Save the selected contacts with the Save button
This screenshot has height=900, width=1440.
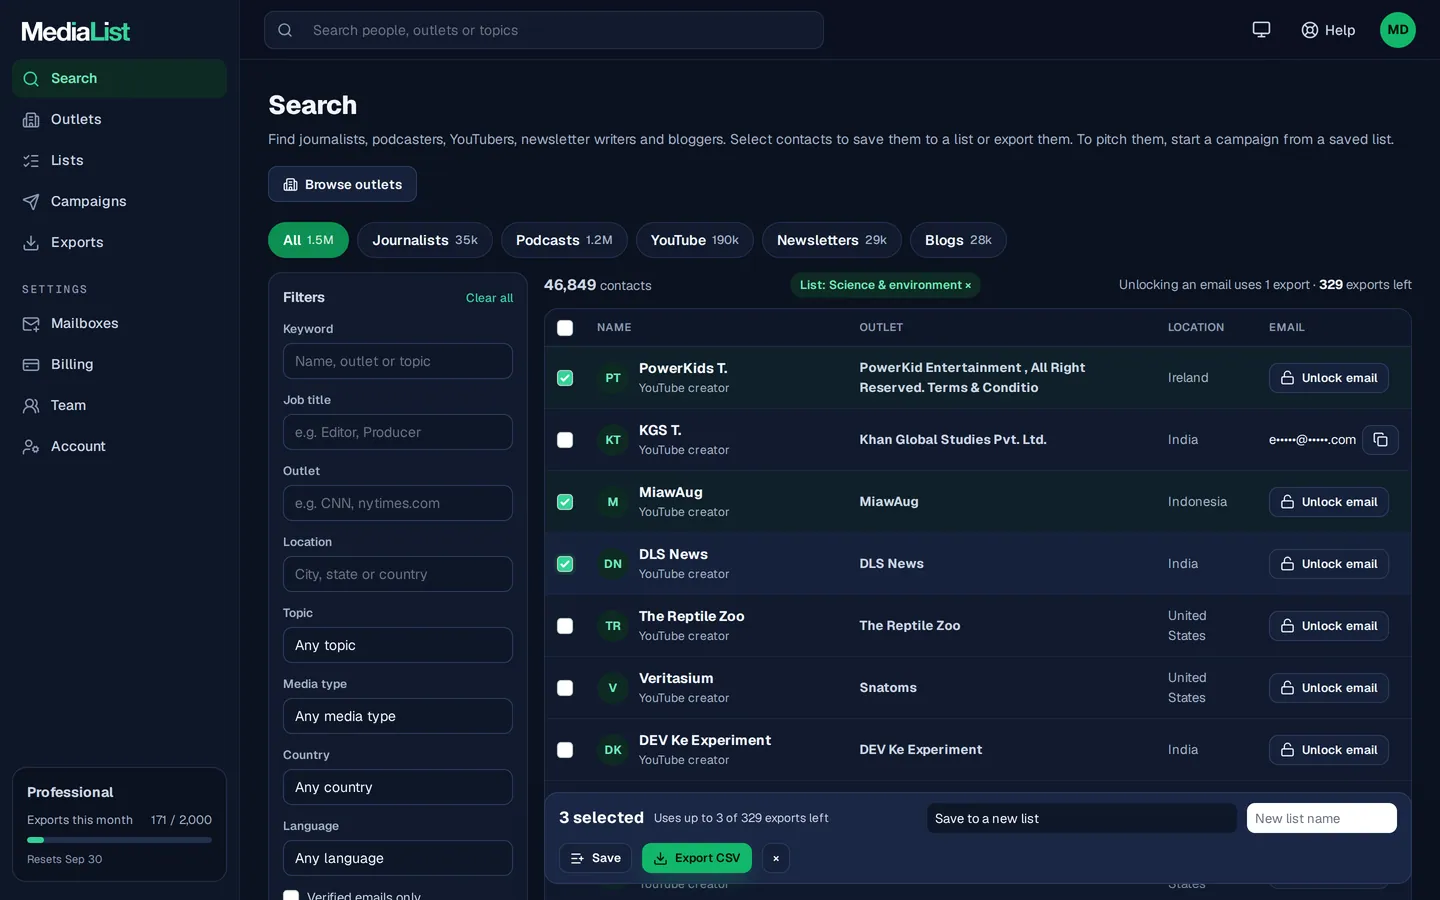click(595, 858)
